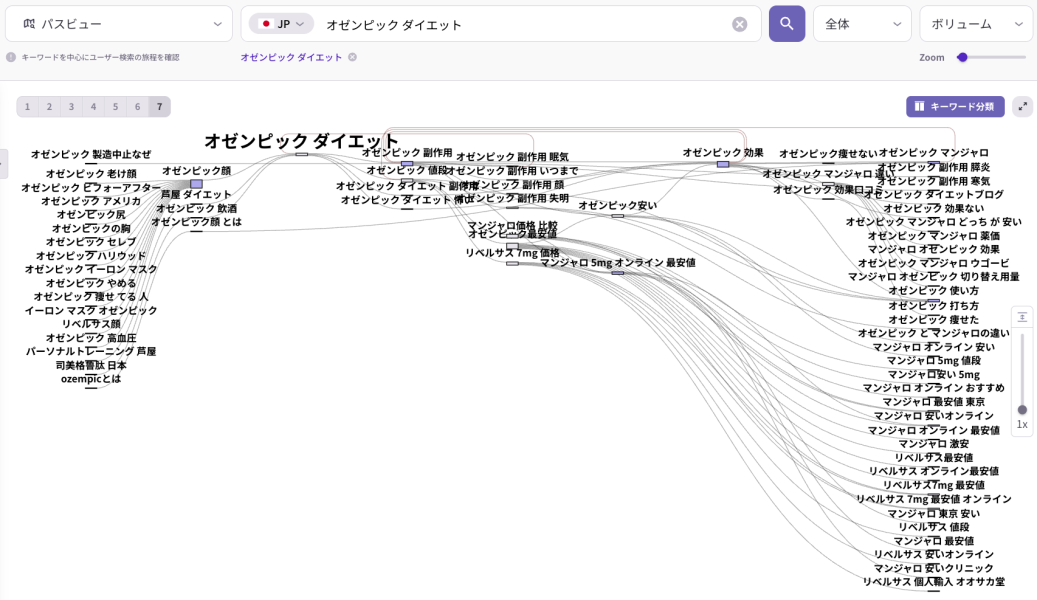Switch to page tab 4
This screenshot has width=1037, height=600.
pyautogui.click(x=93, y=105)
